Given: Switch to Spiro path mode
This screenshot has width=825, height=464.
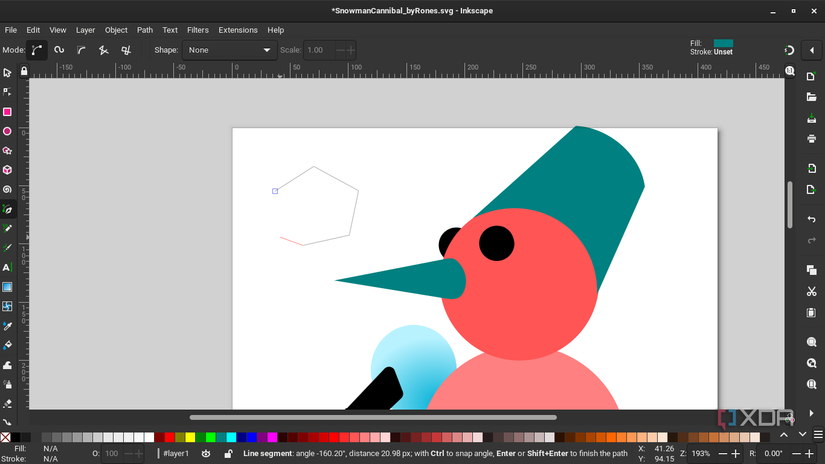Looking at the screenshot, I should coord(59,50).
